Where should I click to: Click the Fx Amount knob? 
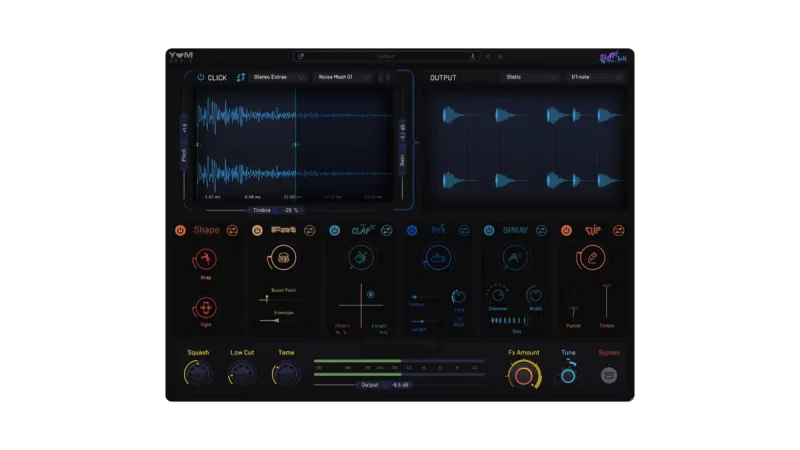coord(523,375)
